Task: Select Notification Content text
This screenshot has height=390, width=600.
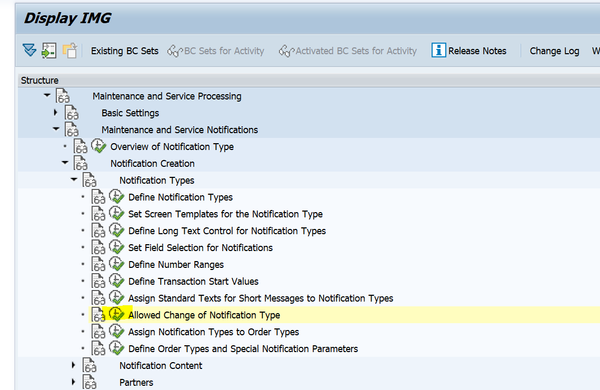Action: [x=161, y=366]
